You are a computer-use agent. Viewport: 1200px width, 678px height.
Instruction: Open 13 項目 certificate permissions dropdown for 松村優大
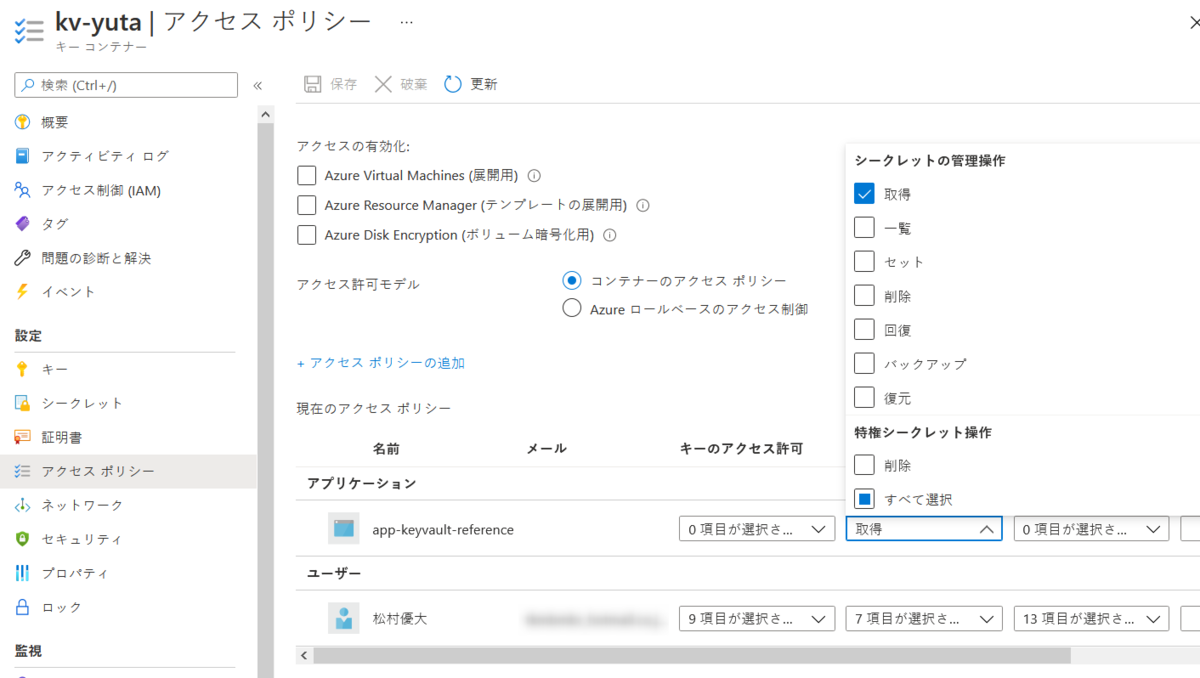pyautogui.click(x=1092, y=619)
